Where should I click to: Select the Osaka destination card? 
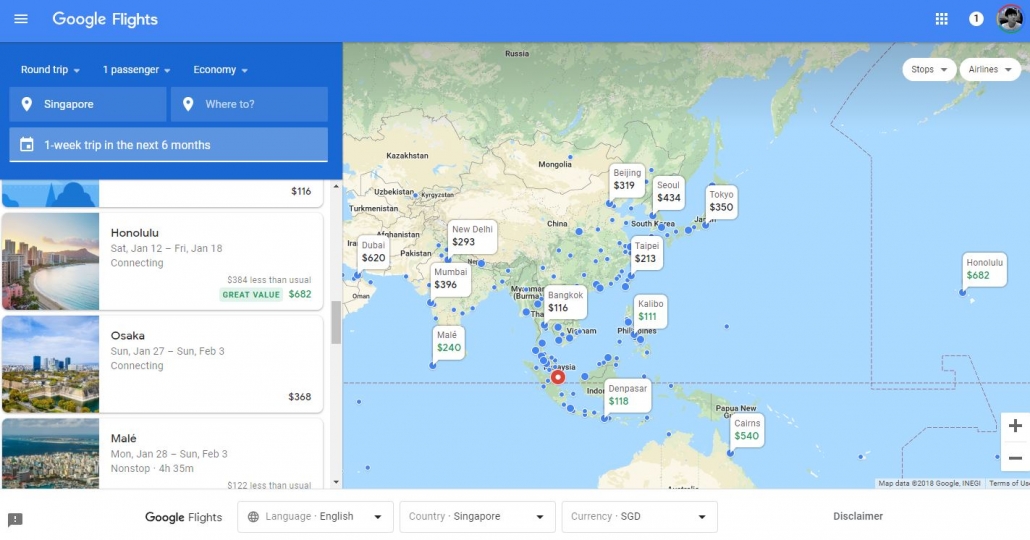click(x=162, y=364)
